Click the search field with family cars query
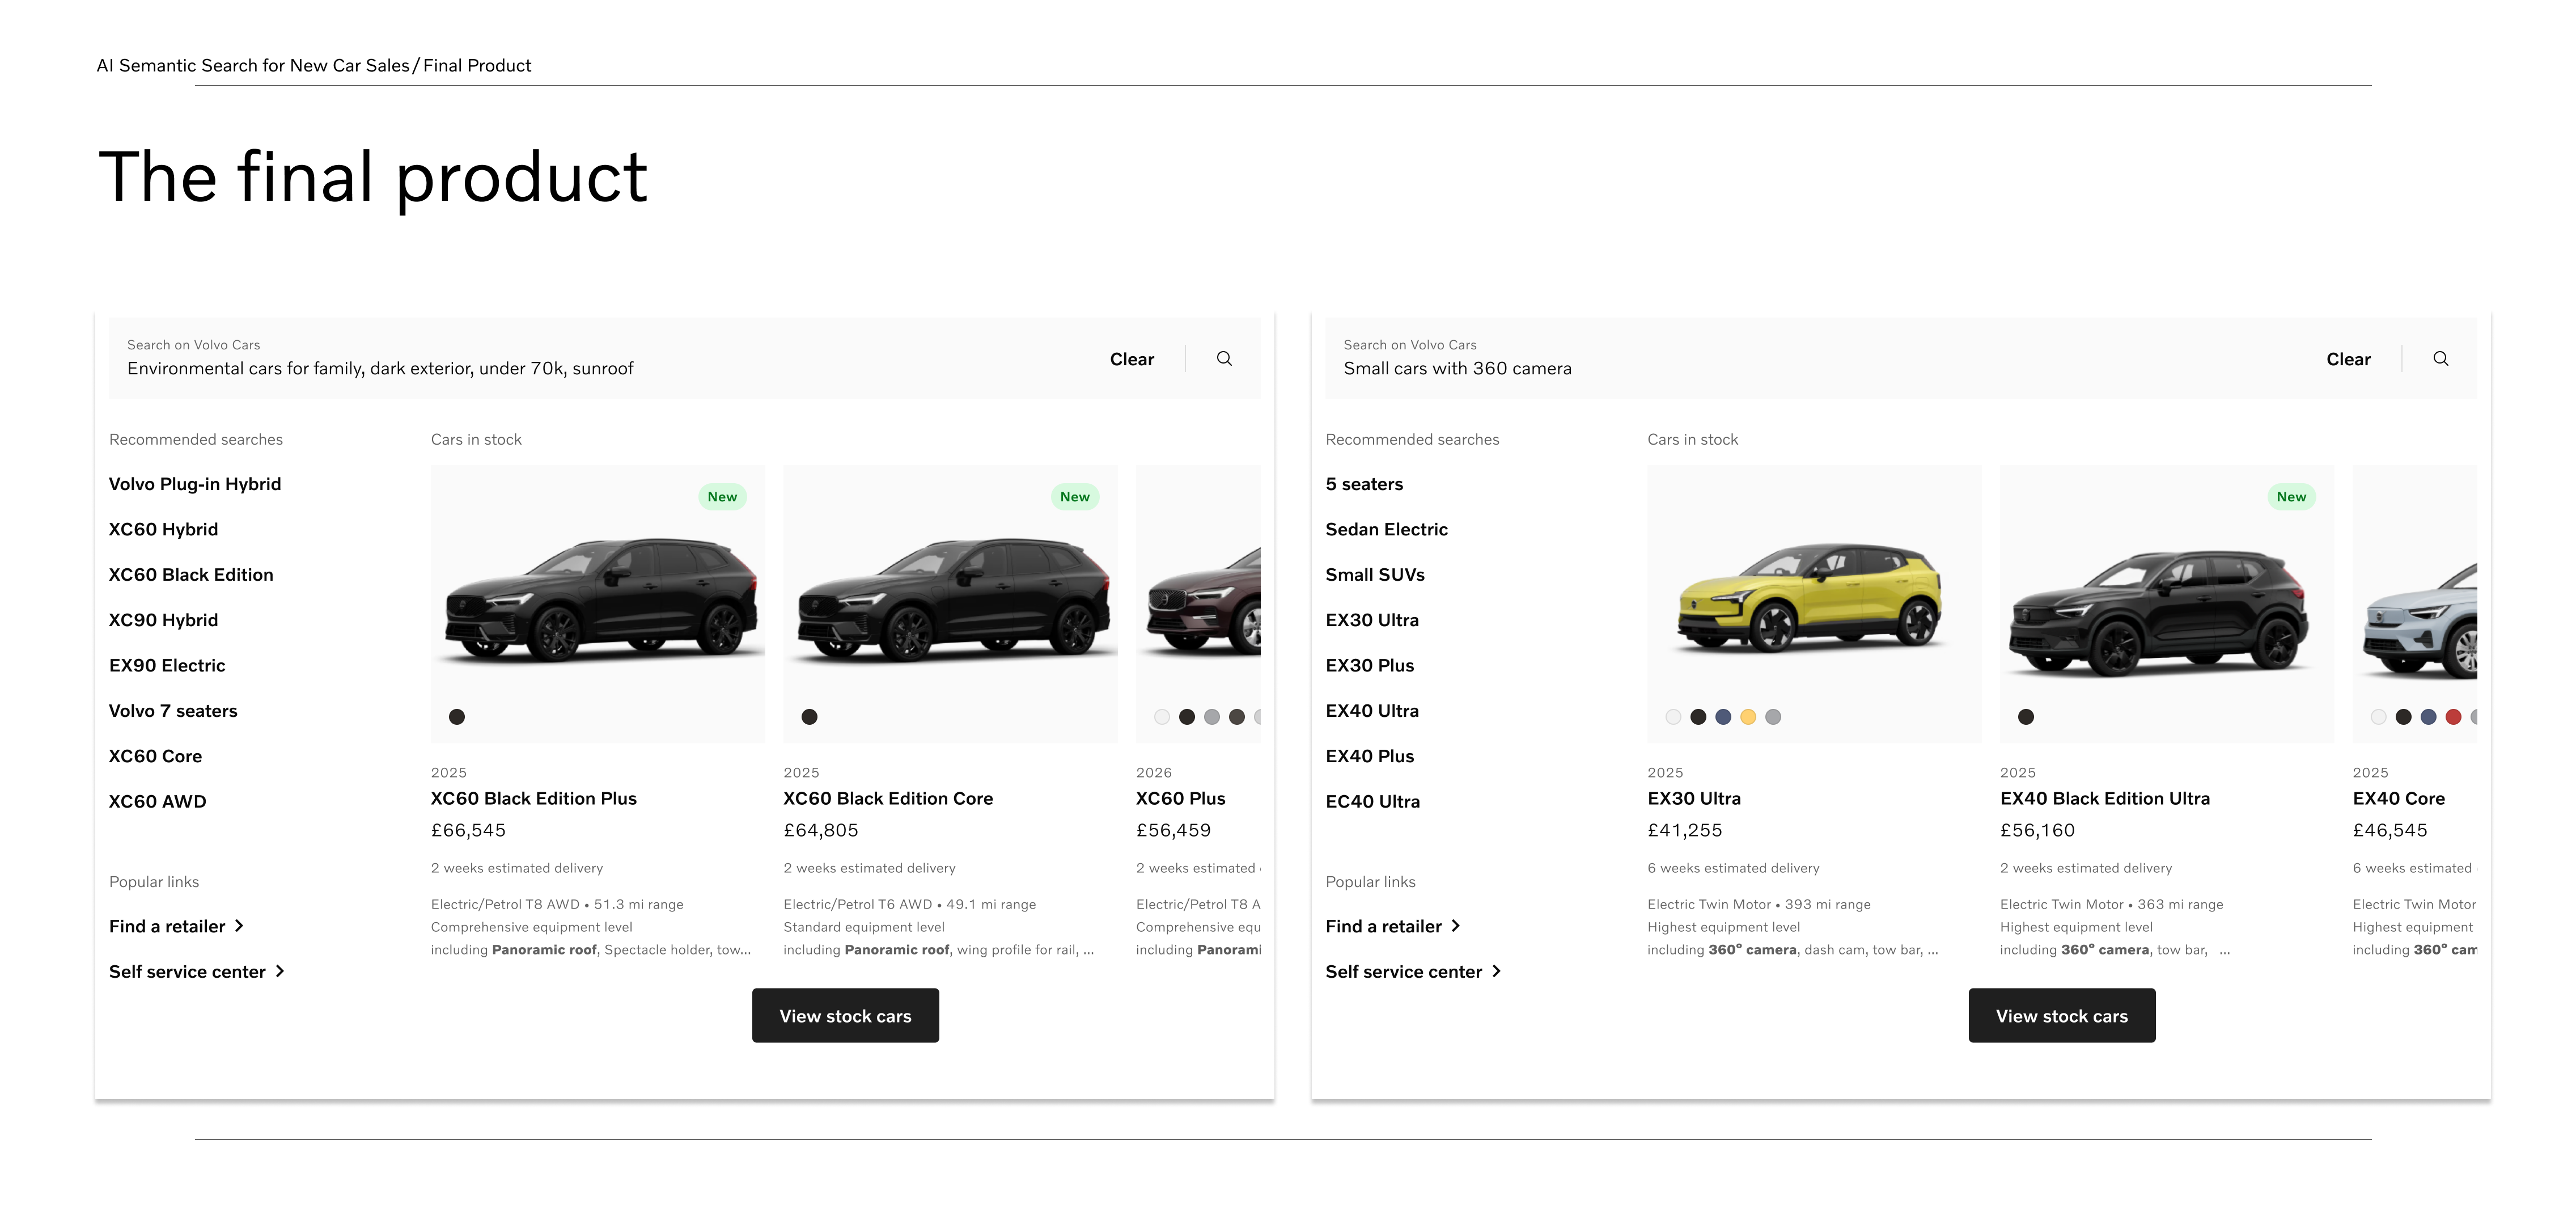 click(684, 358)
